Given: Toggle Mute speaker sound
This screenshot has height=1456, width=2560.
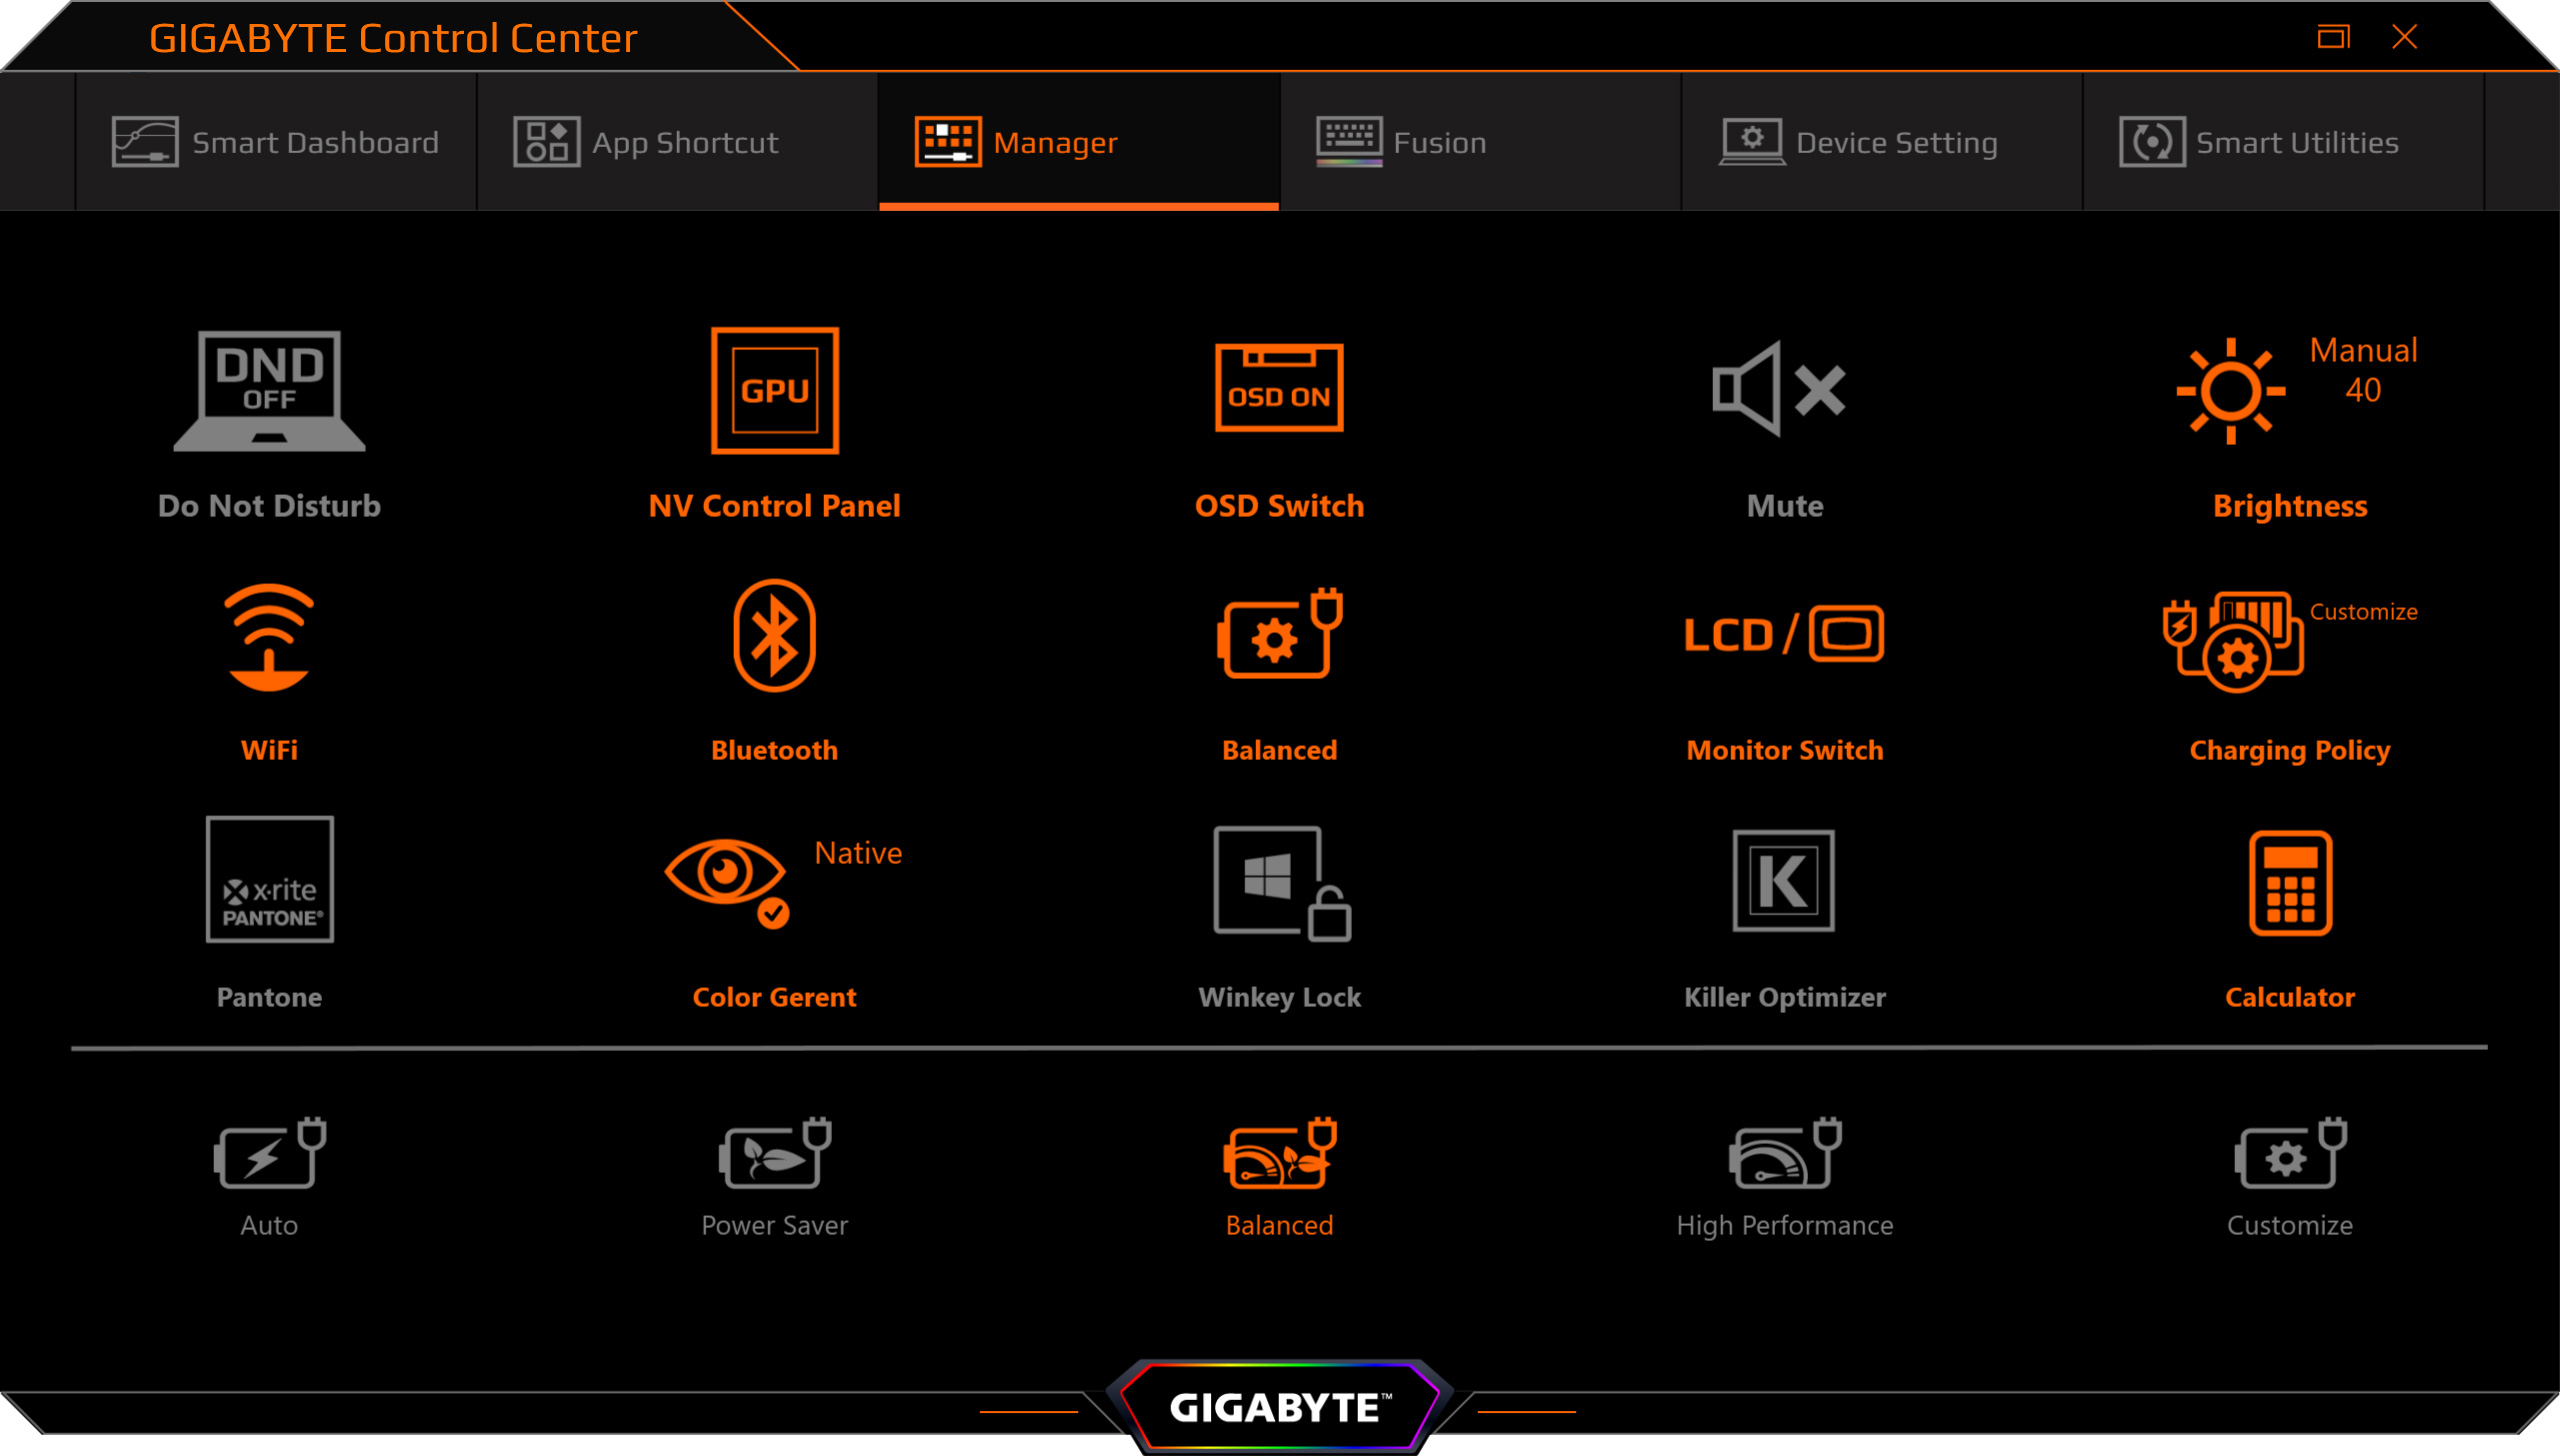Looking at the screenshot, I should 1778,389.
